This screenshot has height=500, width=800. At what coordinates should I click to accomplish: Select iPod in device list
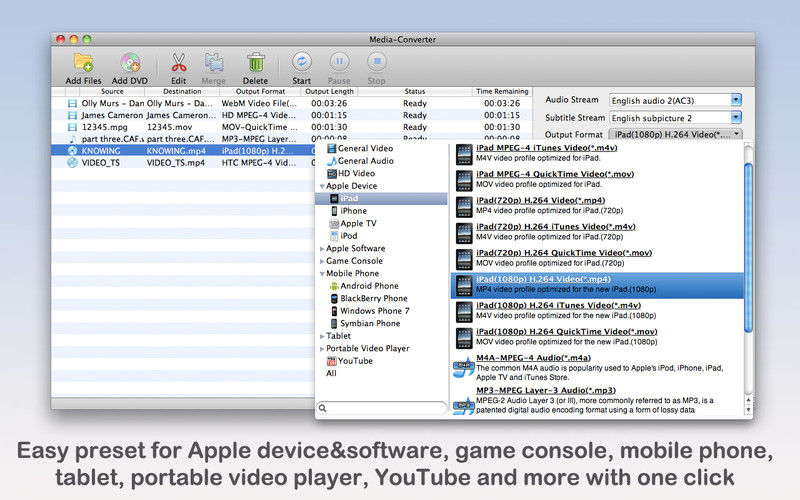(x=344, y=236)
